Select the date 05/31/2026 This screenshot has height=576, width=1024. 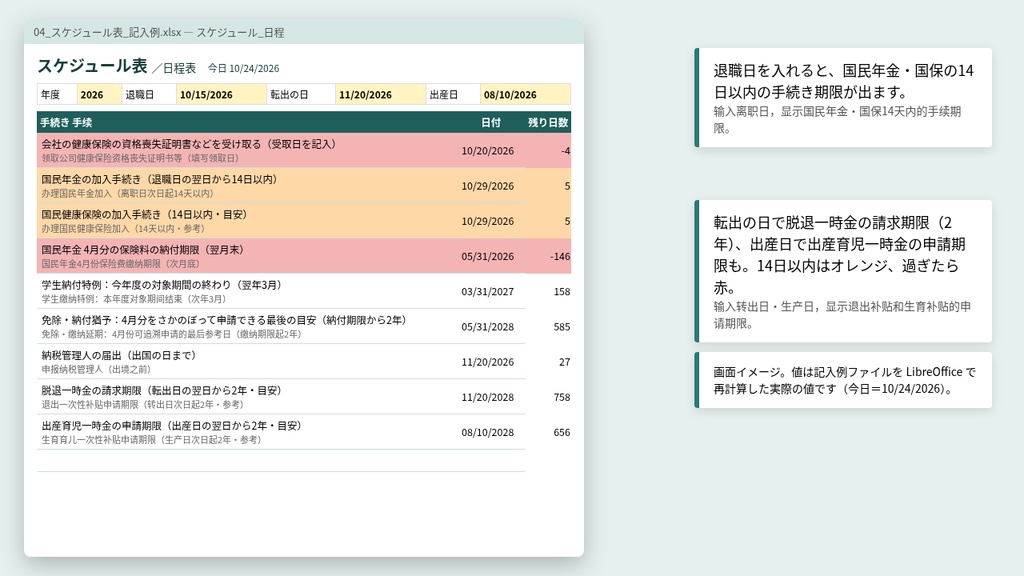click(487, 257)
